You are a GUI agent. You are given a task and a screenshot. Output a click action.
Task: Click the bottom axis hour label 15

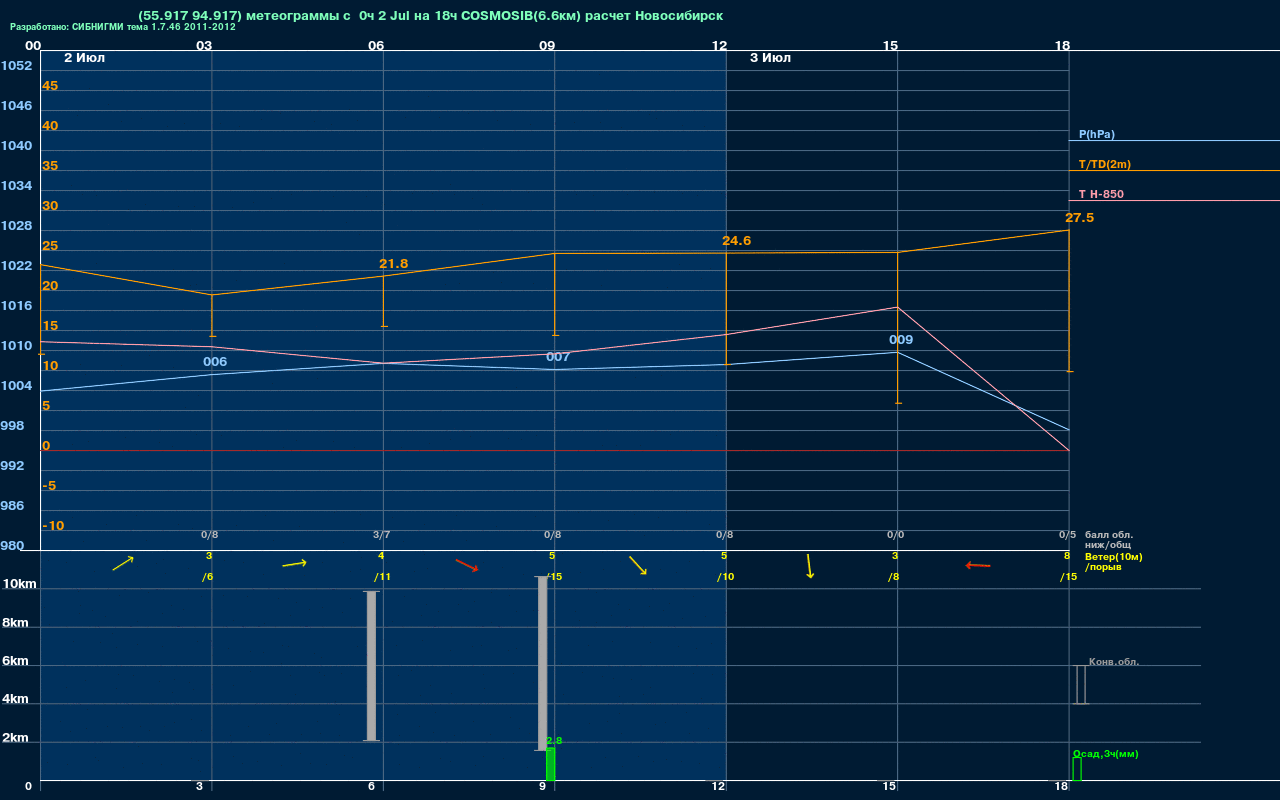pyautogui.click(x=889, y=787)
